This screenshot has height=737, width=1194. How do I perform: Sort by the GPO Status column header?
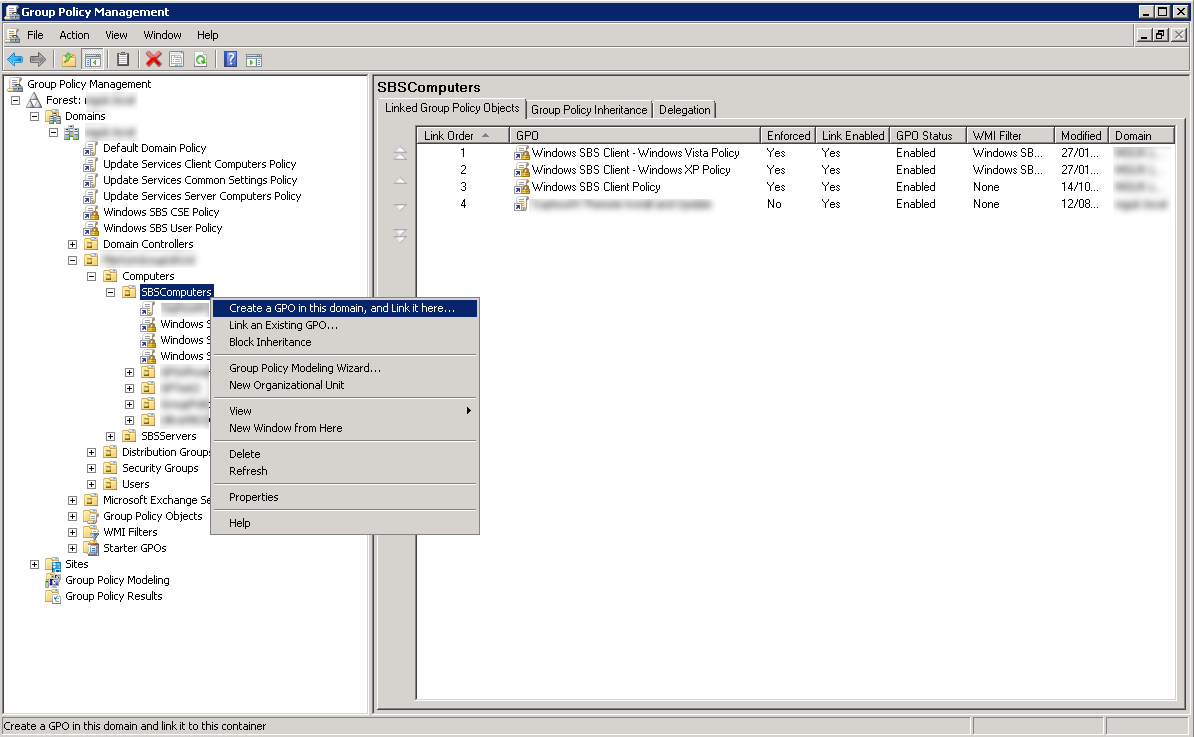point(927,136)
